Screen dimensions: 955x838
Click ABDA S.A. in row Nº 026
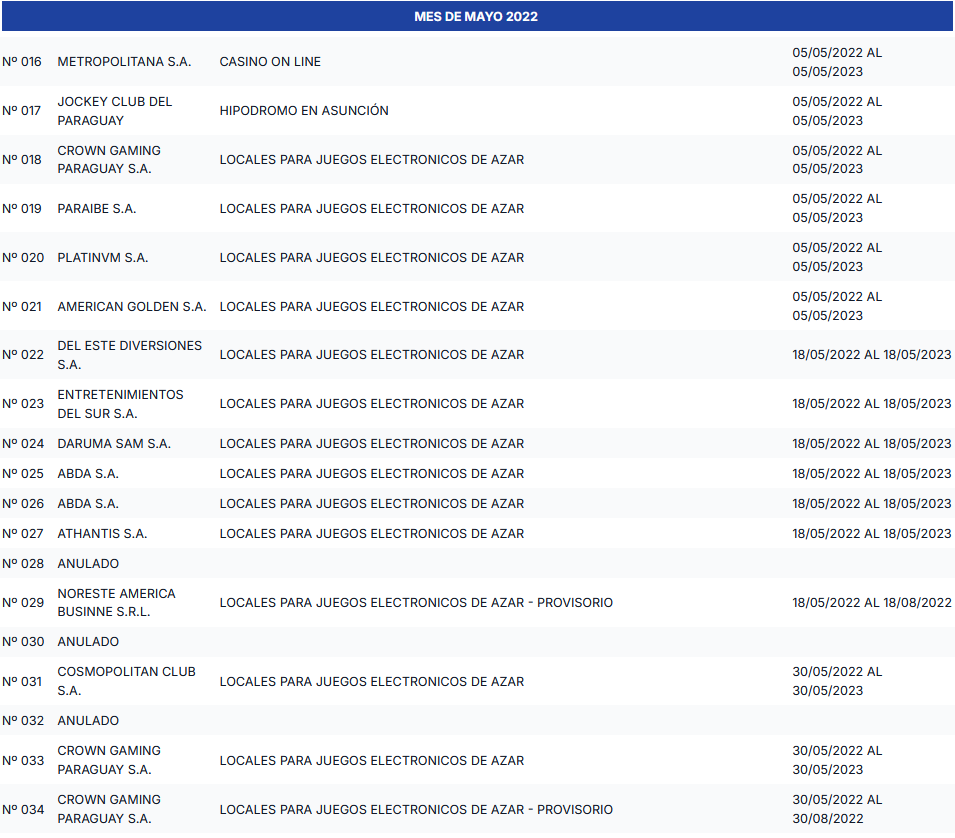pos(88,504)
